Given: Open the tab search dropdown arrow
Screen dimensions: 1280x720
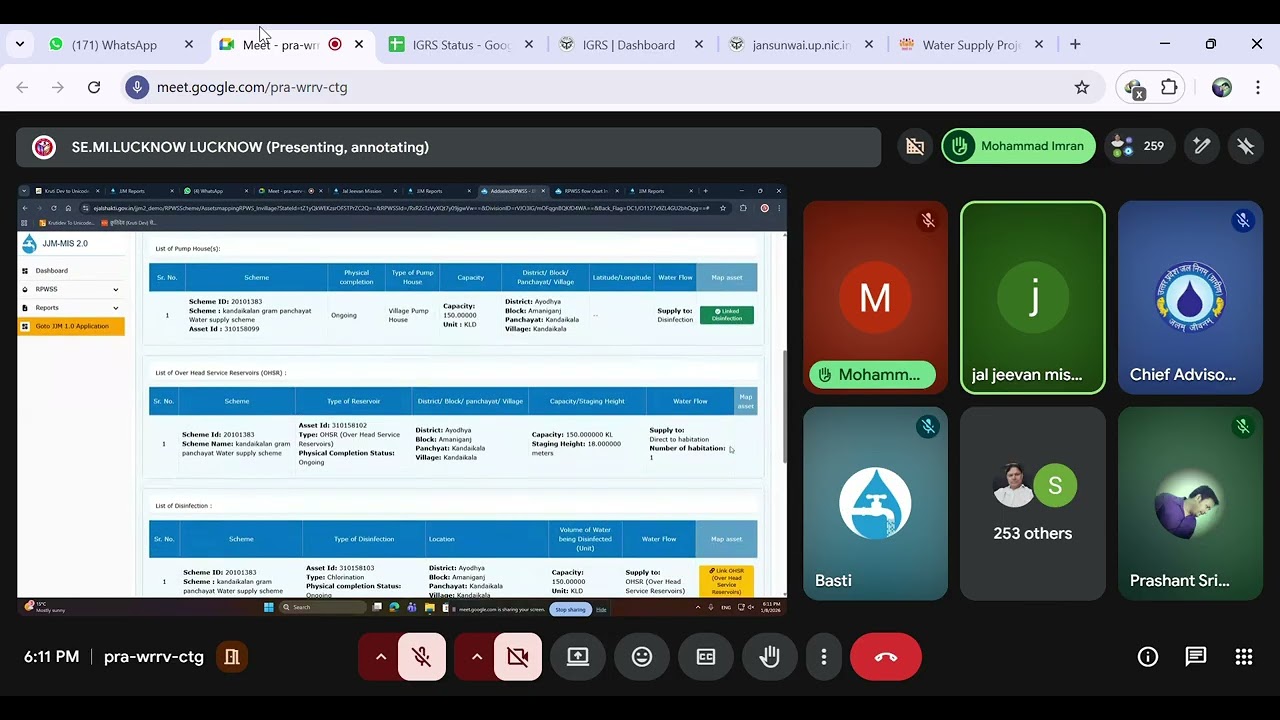Looking at the screenshot, I should pos(20,45).
